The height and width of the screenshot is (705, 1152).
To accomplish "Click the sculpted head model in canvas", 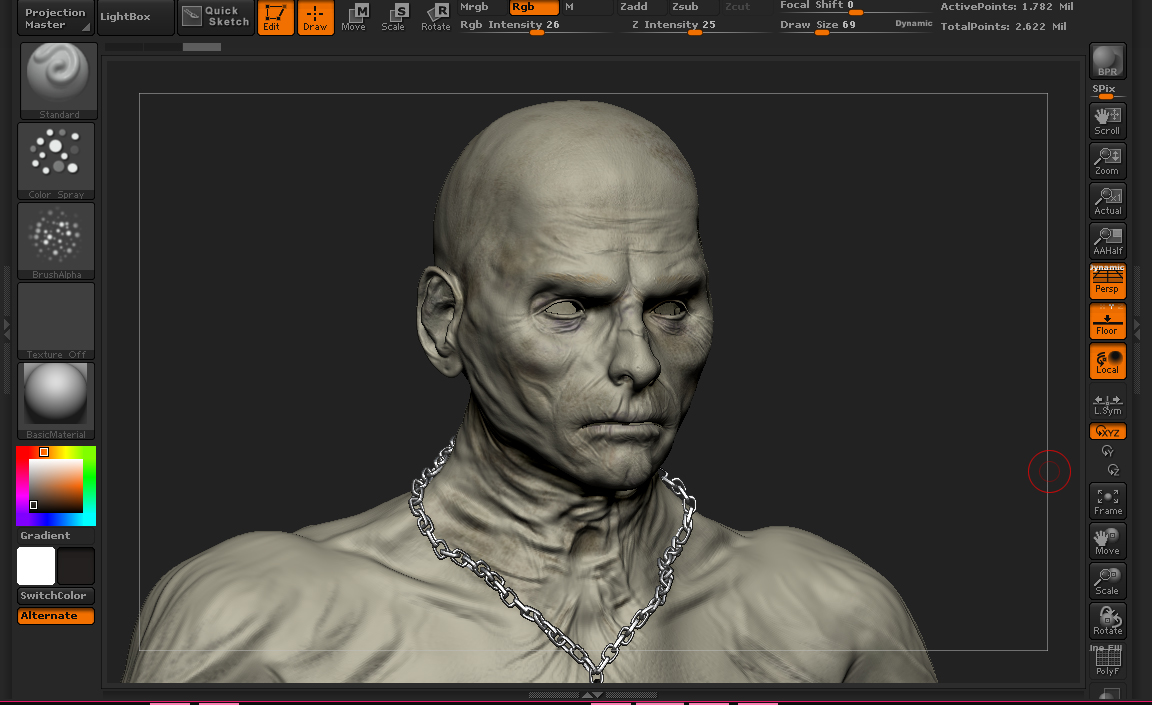I will point(573,294).
